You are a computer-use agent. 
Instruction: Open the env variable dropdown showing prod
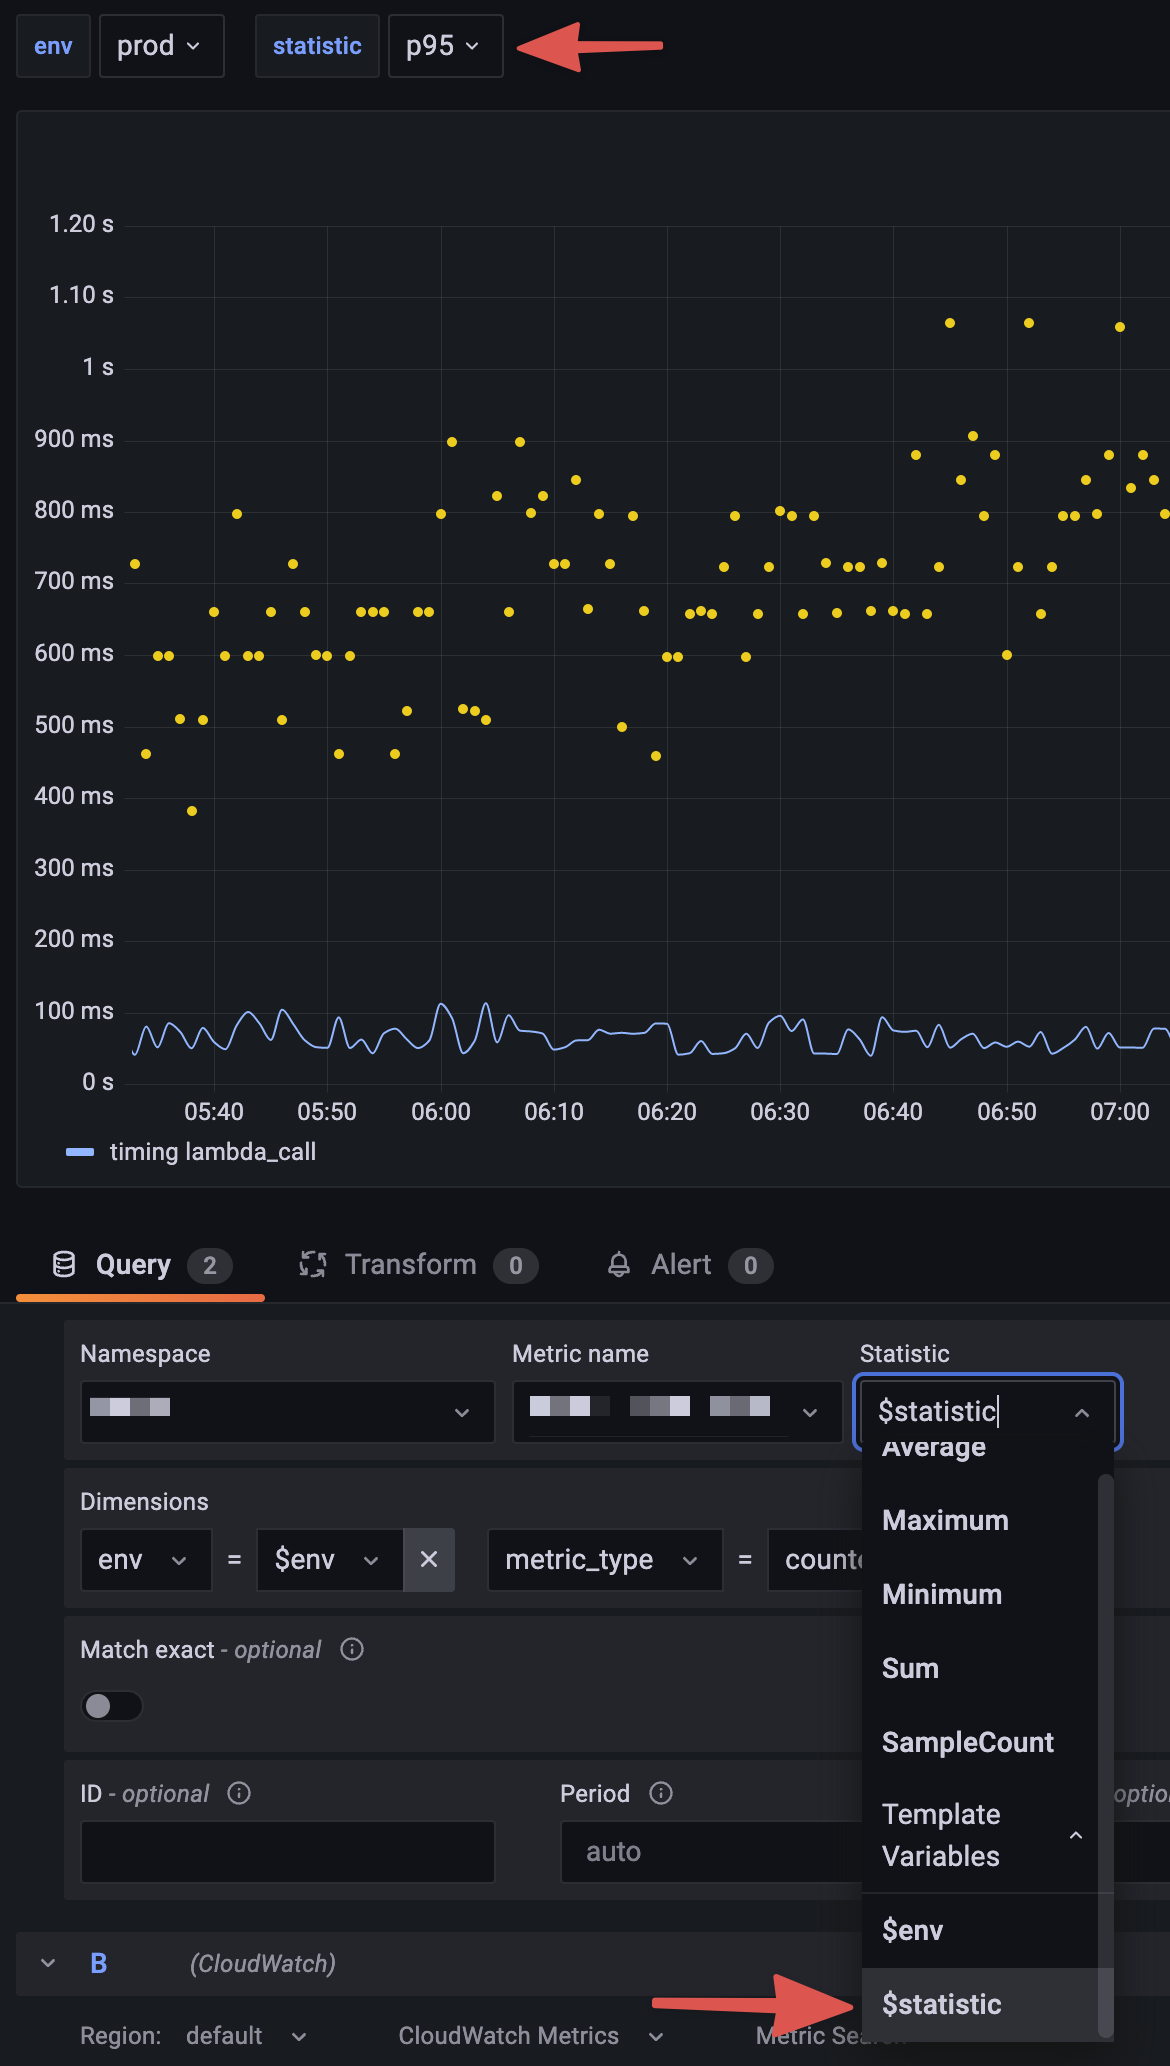161,46
